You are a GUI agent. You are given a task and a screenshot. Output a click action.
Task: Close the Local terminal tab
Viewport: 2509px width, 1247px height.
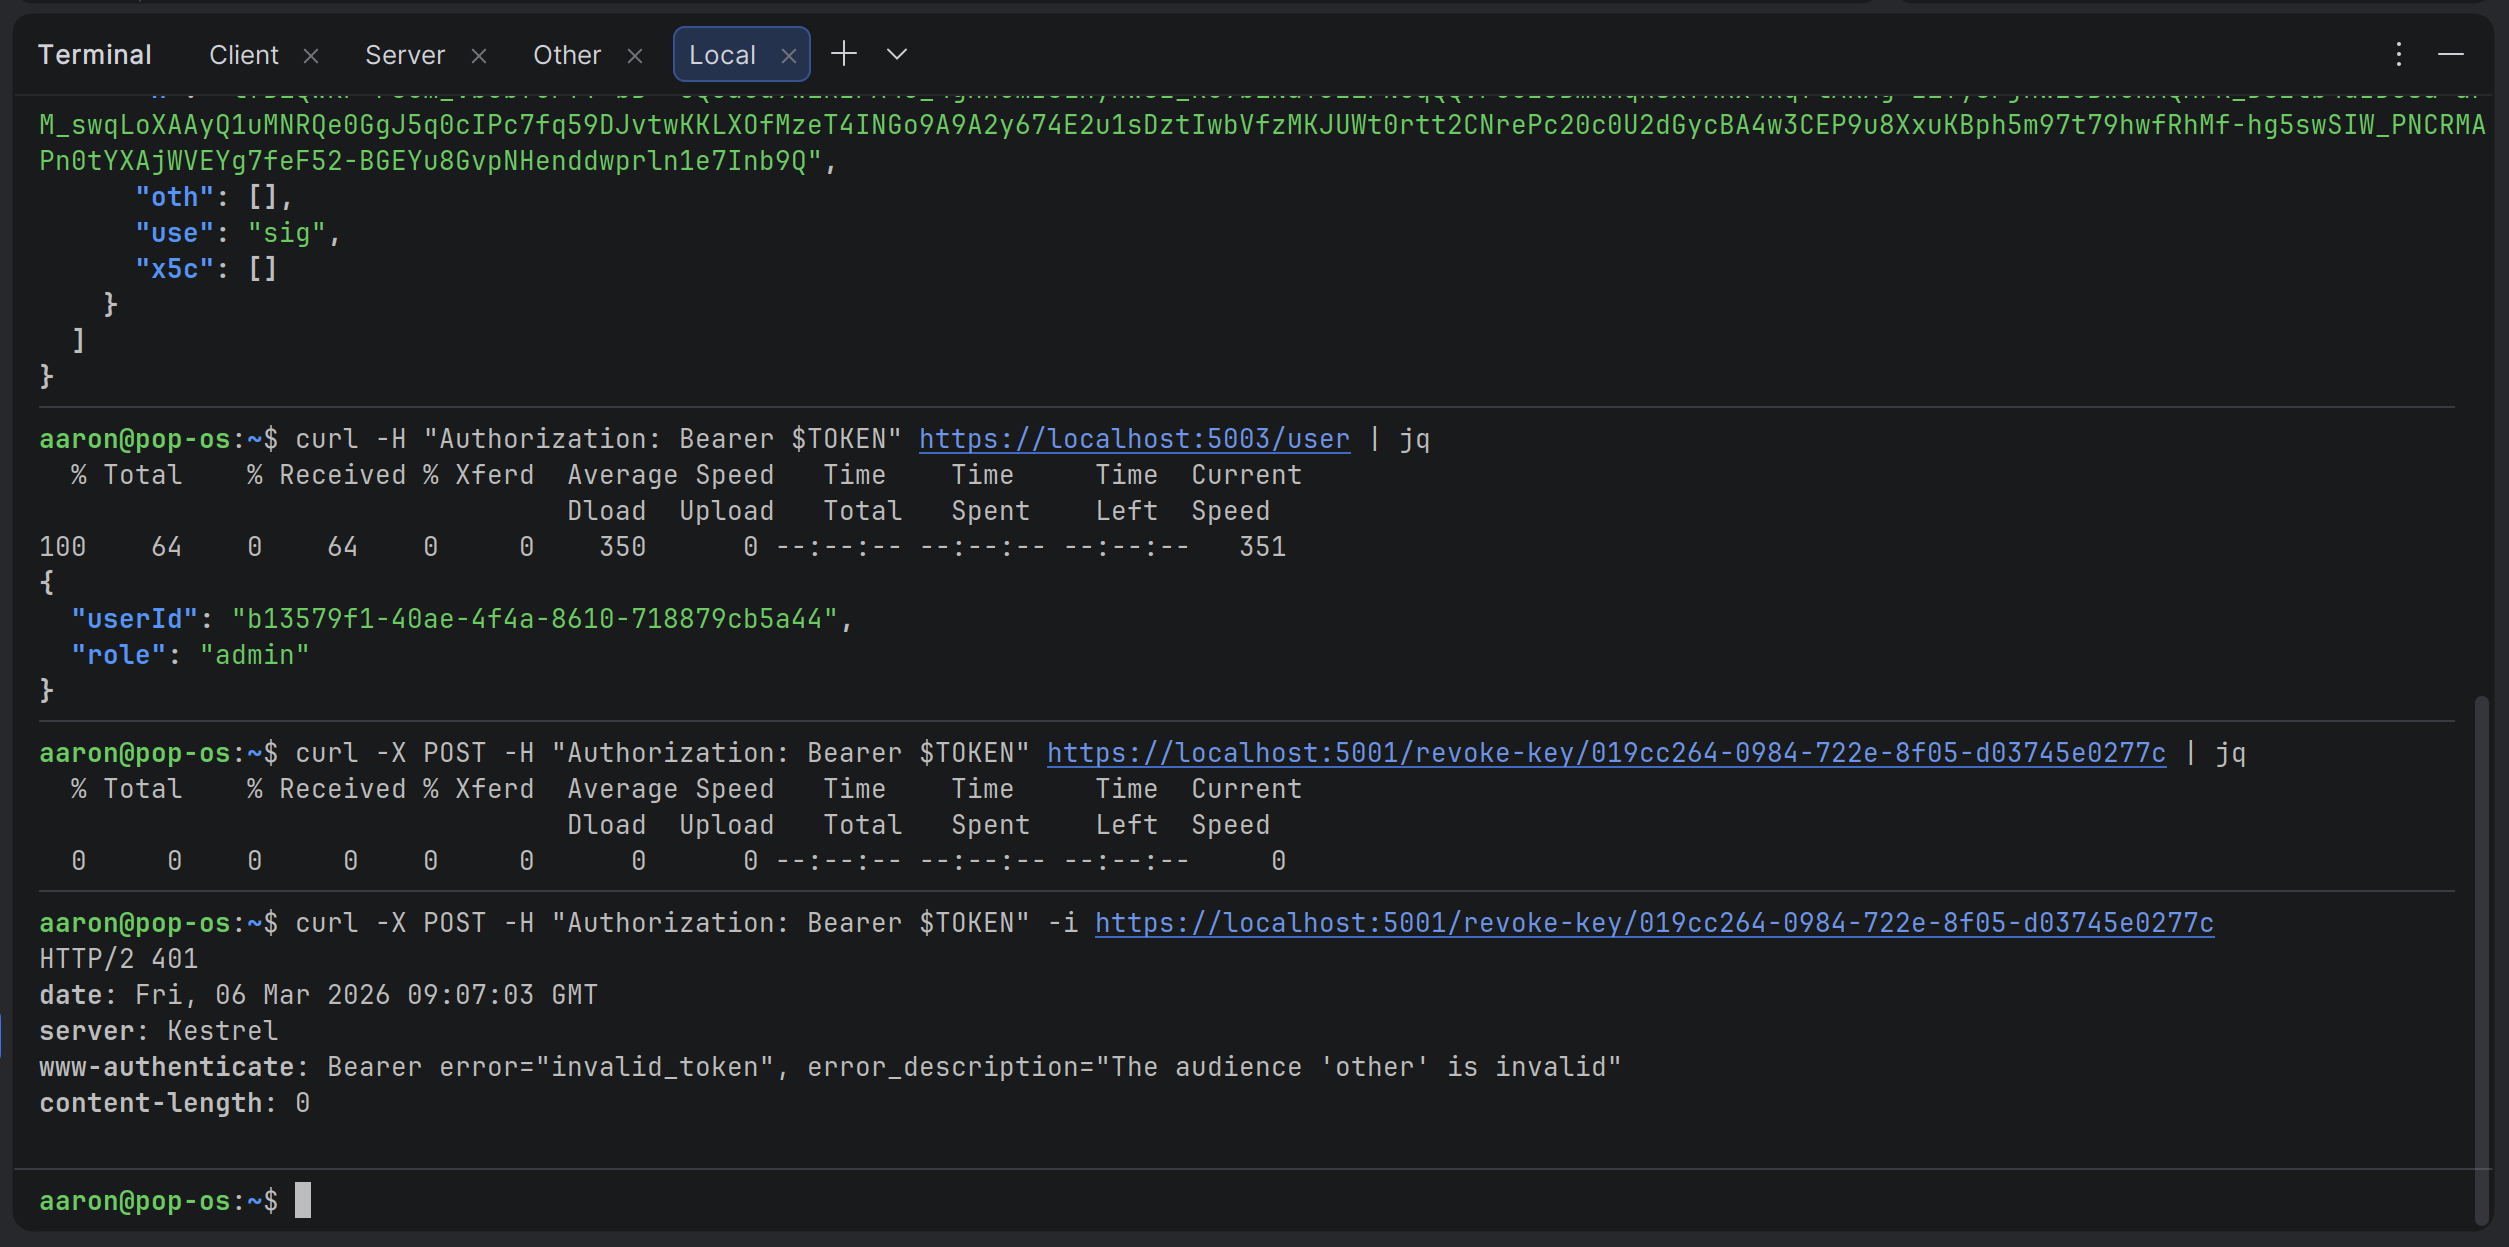(789, 56)
